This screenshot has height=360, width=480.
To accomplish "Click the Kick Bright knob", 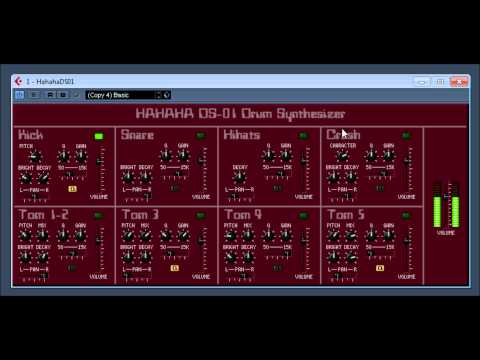I will click(x=26, y=178).
